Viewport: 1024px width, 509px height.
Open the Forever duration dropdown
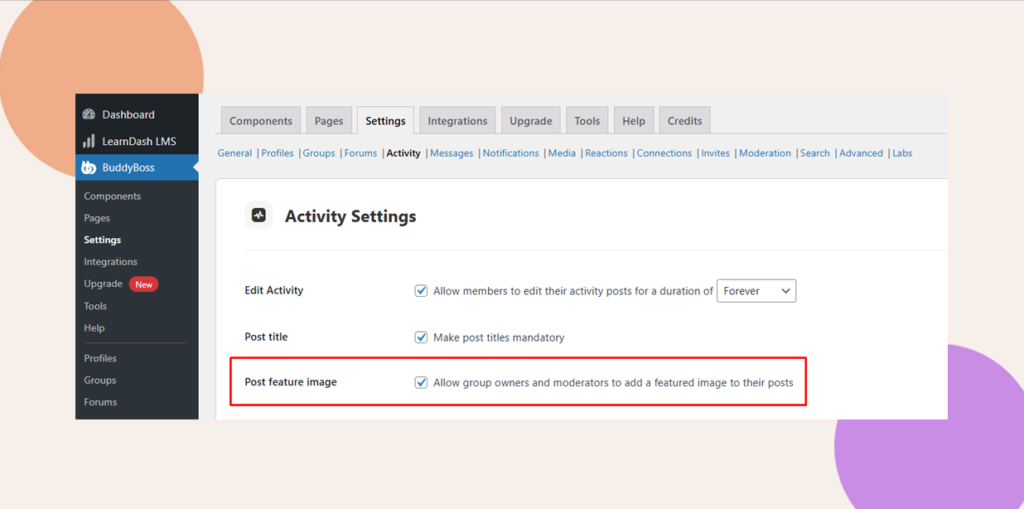point(756,291)
